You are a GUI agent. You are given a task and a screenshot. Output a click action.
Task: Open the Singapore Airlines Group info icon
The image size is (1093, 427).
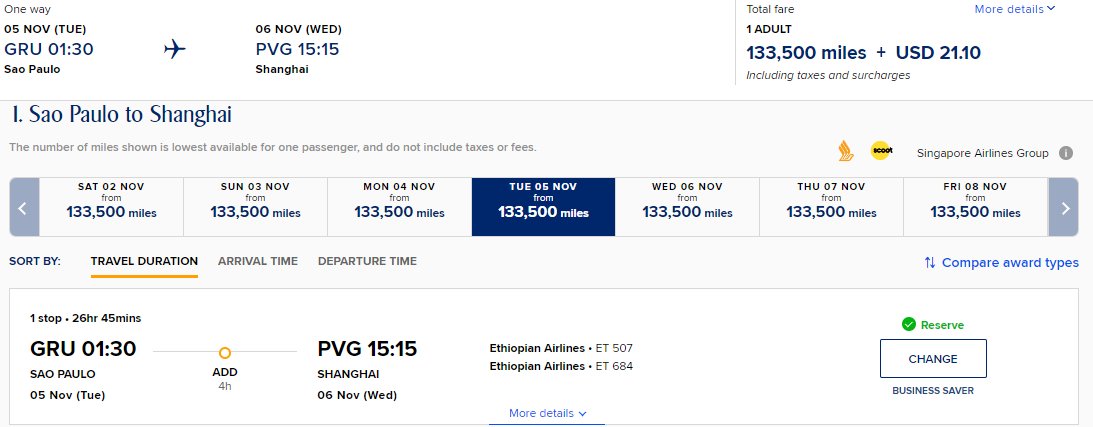point(1066,153)
